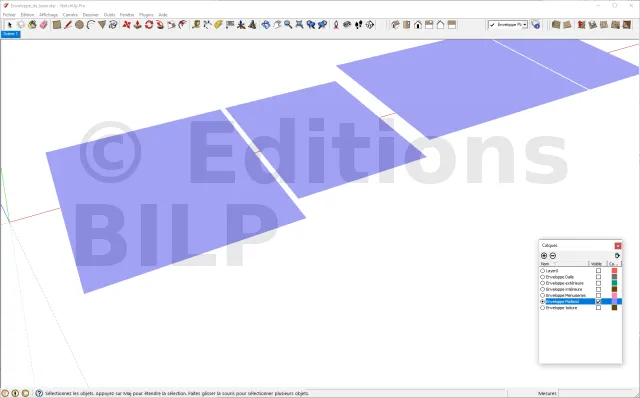This screenshot has height=398, width=640.
Task: Set Enveloppe toiture as active layer
Action: click(x=543, y=308)
